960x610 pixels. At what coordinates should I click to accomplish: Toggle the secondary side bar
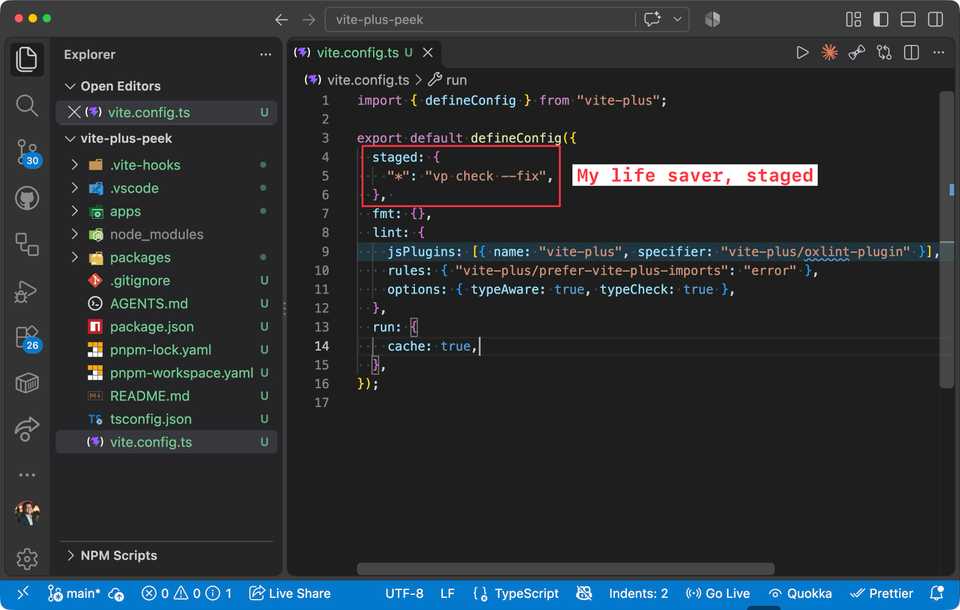coord(936,19)
